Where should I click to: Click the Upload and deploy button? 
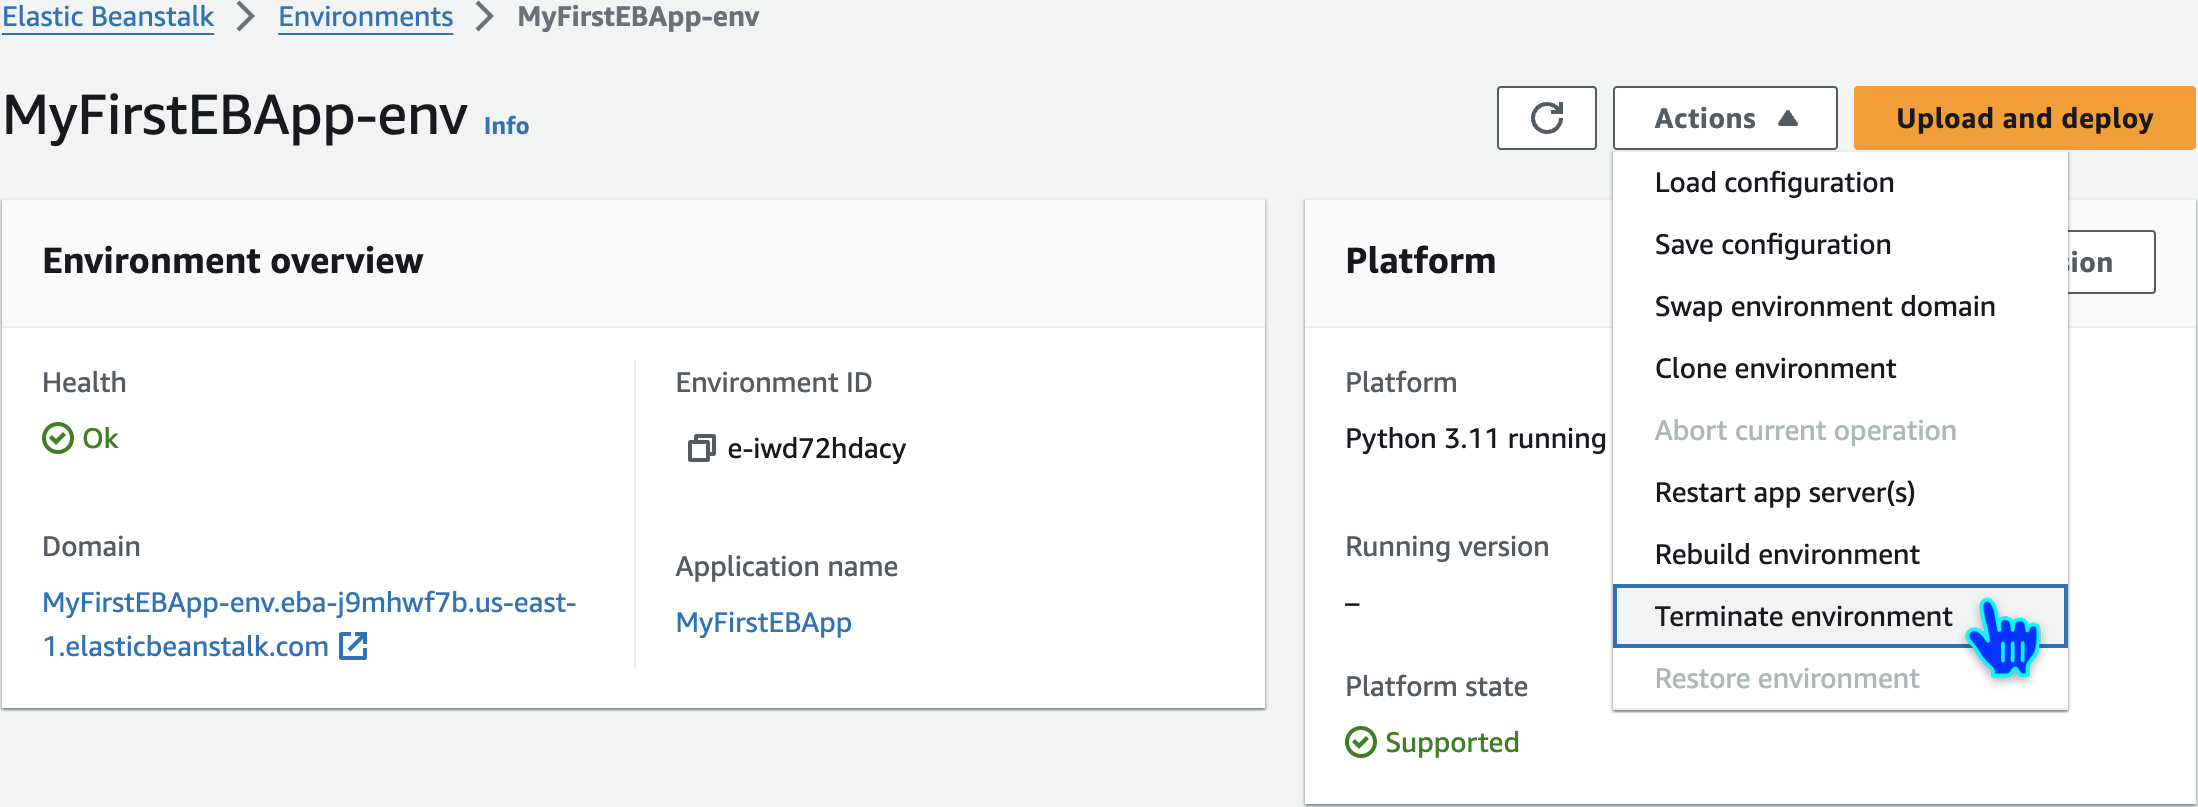coord(2024,118)
